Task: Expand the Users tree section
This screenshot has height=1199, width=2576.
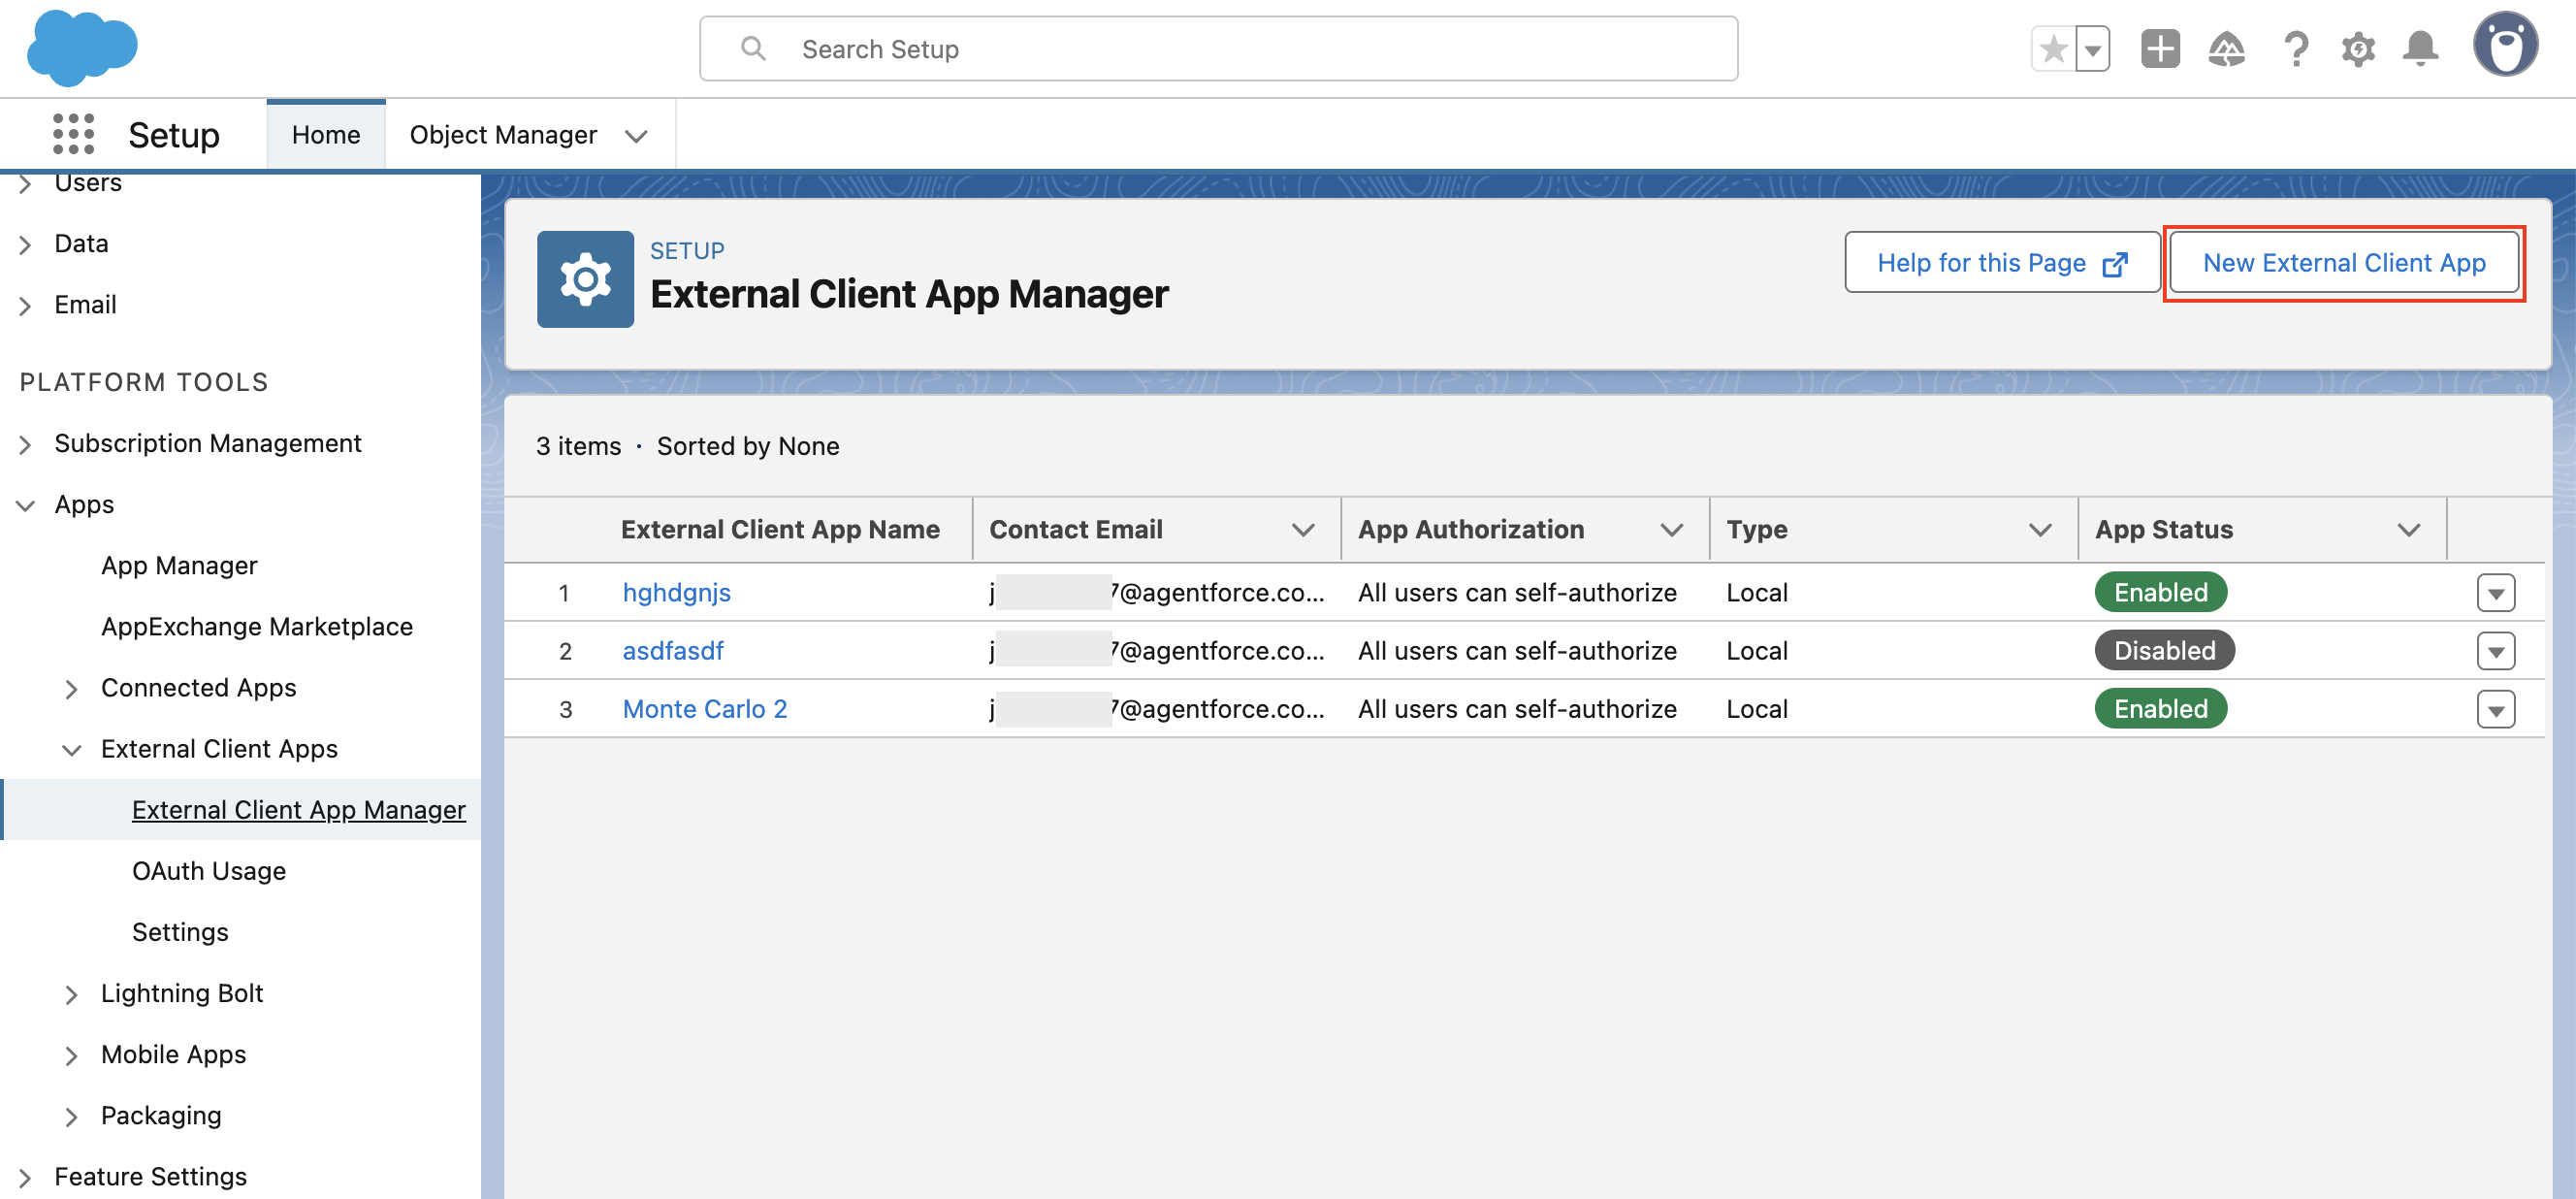Action: (x=25, y=183)
